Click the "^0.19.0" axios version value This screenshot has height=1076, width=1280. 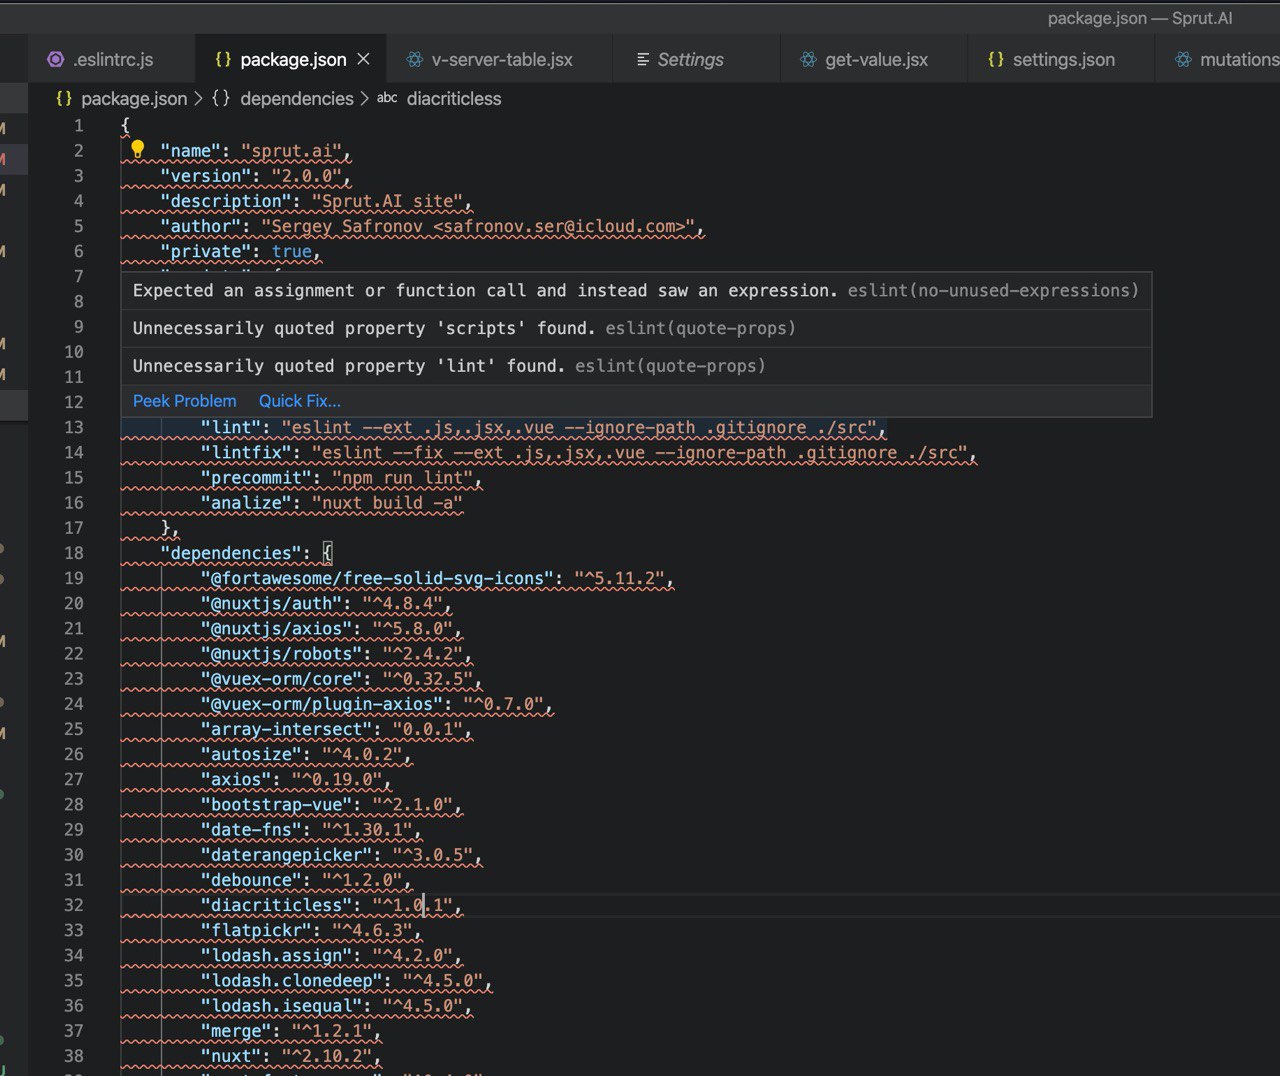(337, 780)
